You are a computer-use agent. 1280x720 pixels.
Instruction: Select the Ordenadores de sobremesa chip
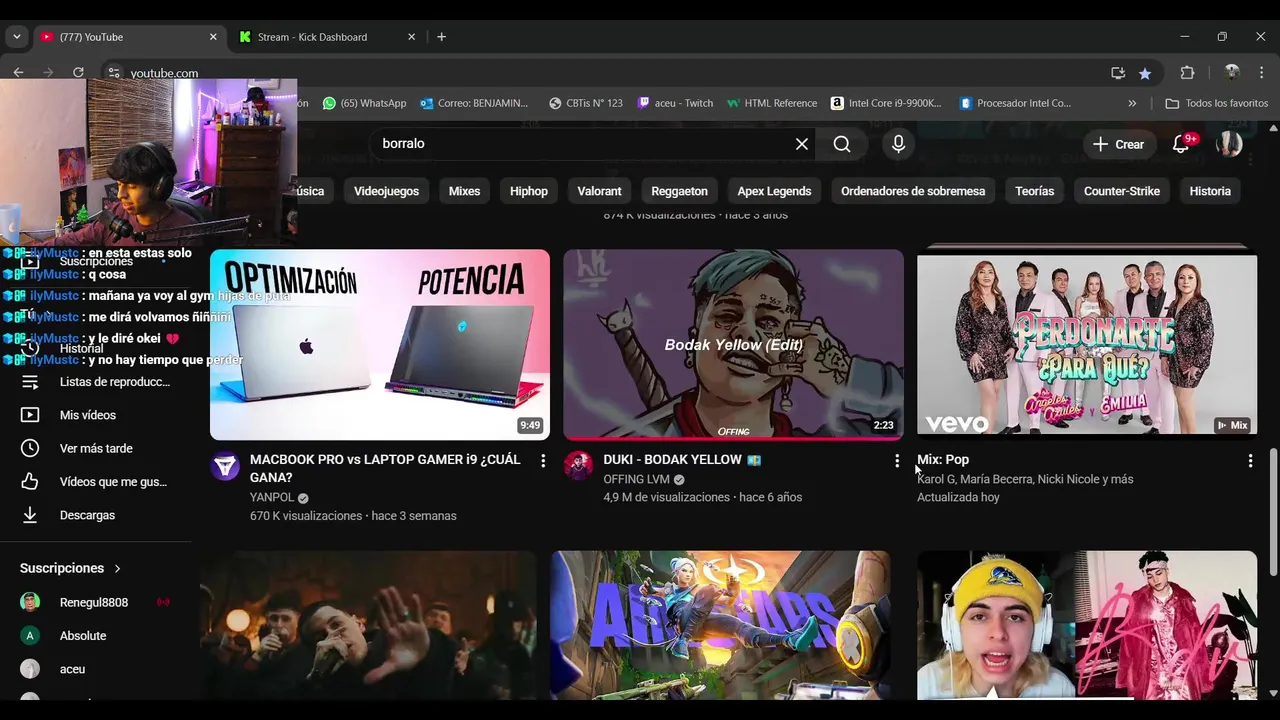pos(913,191)
